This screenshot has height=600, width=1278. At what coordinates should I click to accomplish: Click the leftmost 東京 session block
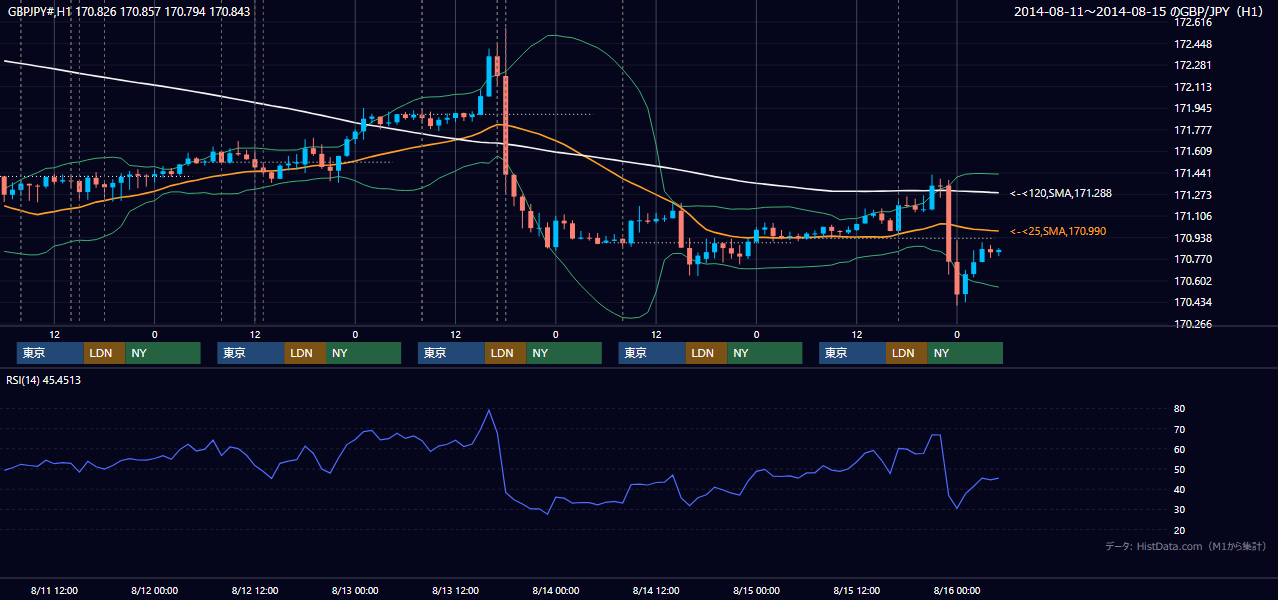pos(50,353)
